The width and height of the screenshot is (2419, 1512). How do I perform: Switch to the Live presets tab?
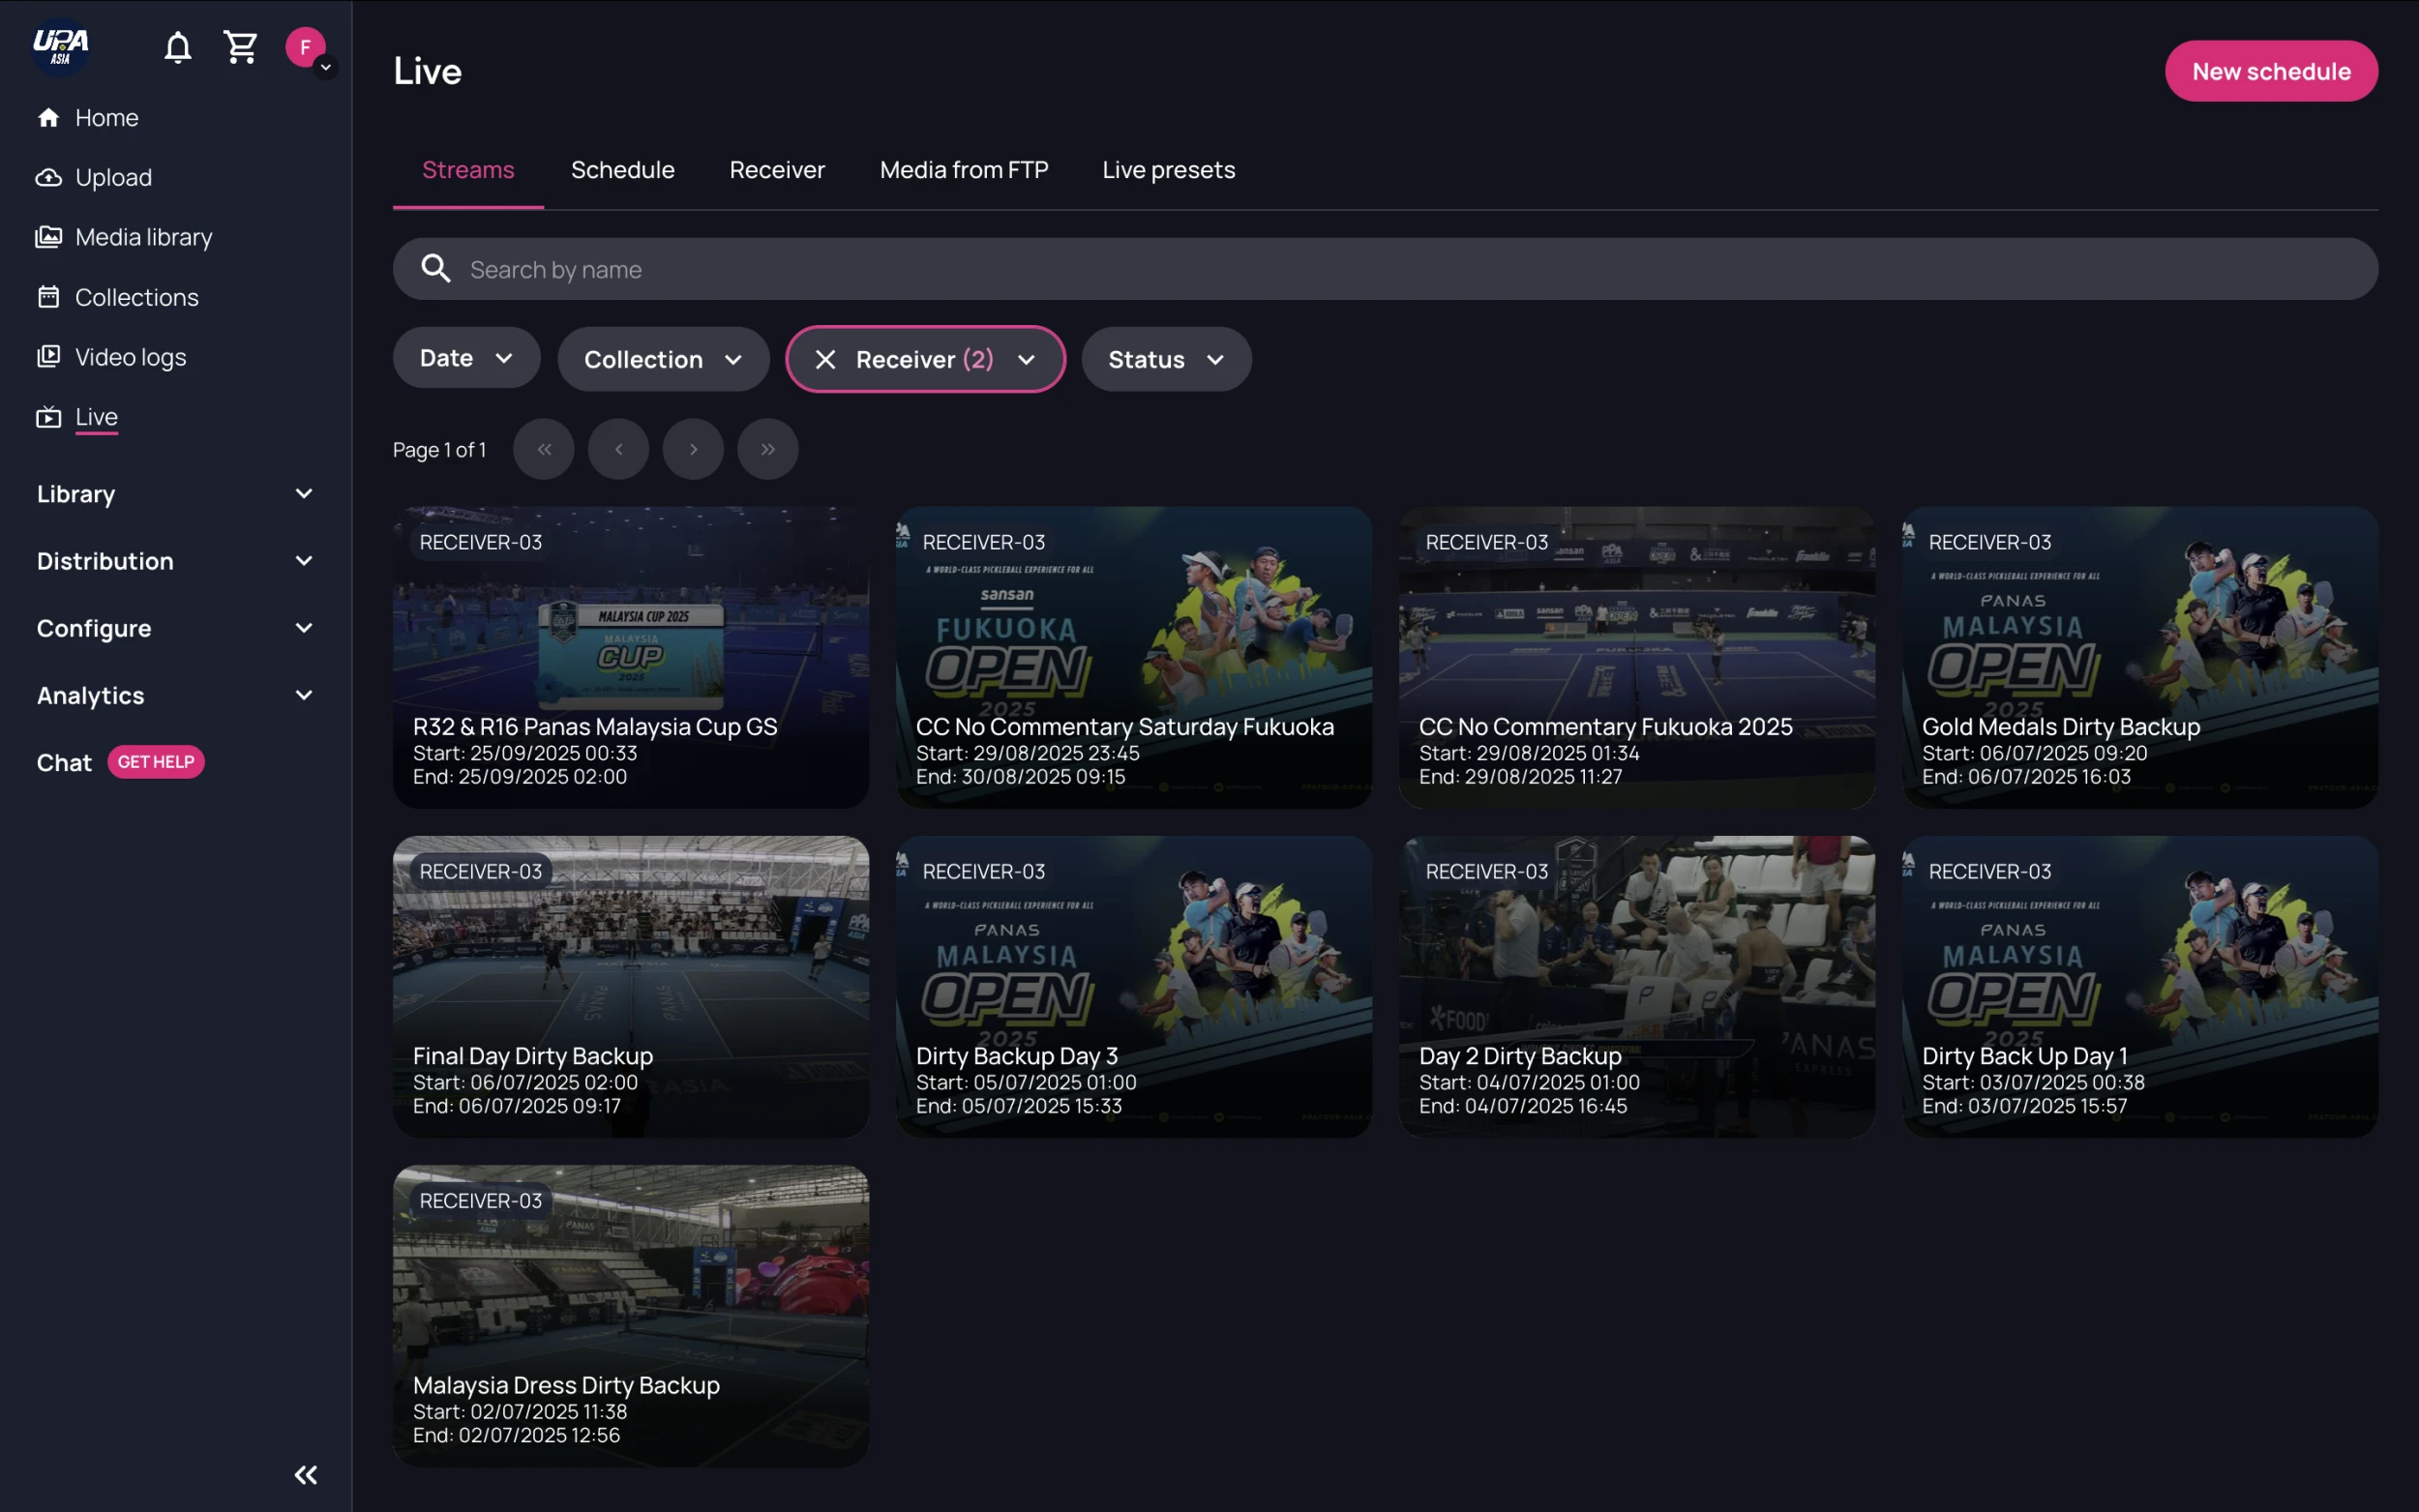pyautogui.click(x=1168, y=170)
